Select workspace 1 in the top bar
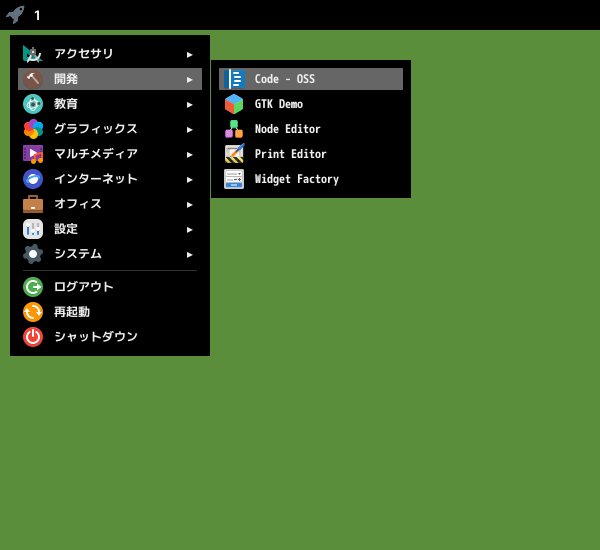This screenshot has width=600, height=550. click(37, 15)
